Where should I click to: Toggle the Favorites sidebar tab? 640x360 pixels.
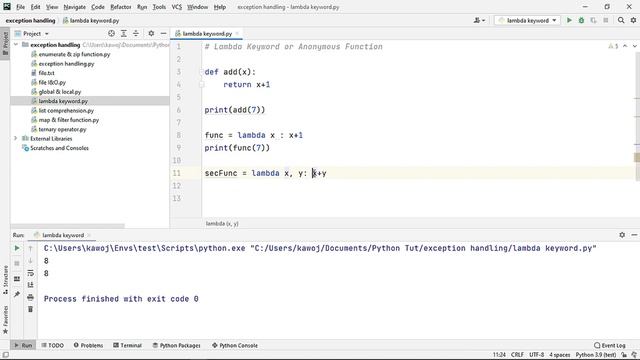pos(5,320)
